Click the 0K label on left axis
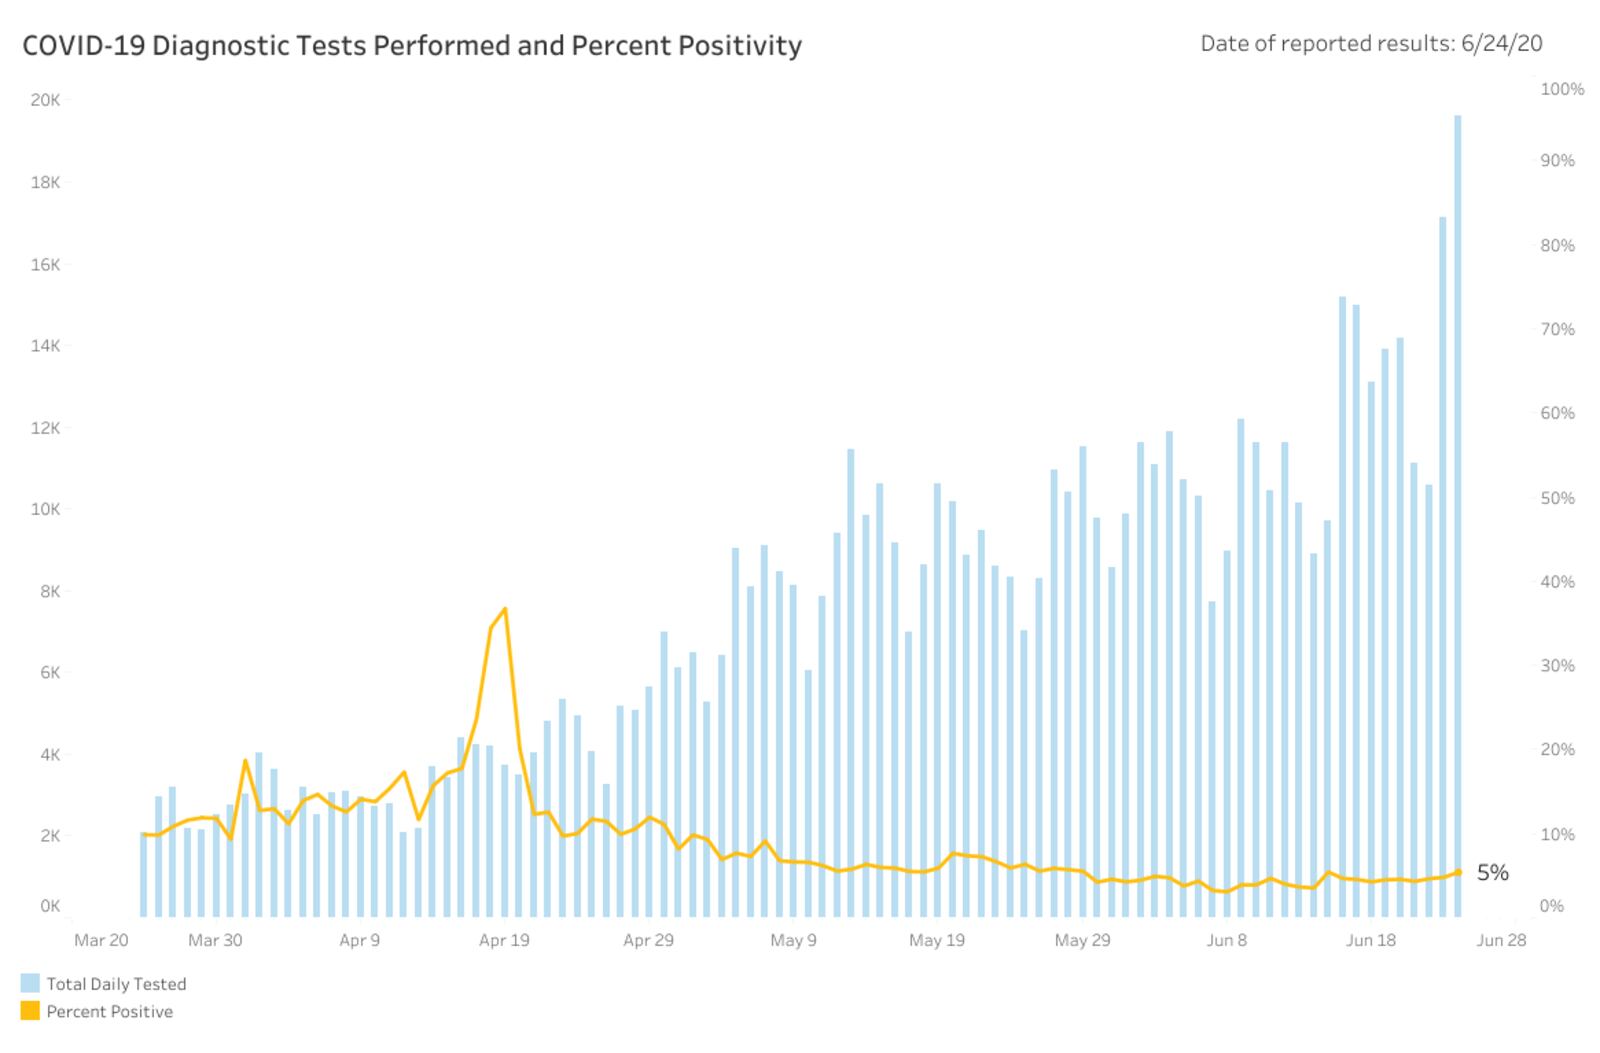 click(x=50, y=906)
